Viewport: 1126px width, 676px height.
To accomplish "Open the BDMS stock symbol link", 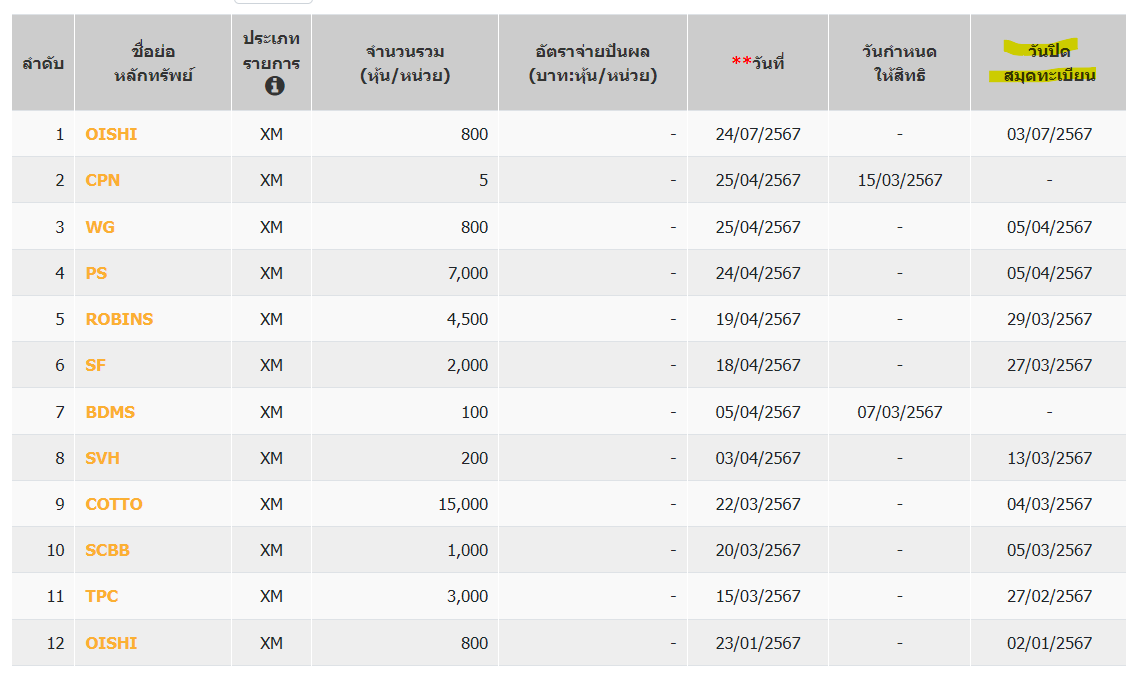I will pyautogui.click(x=110, y=412).
